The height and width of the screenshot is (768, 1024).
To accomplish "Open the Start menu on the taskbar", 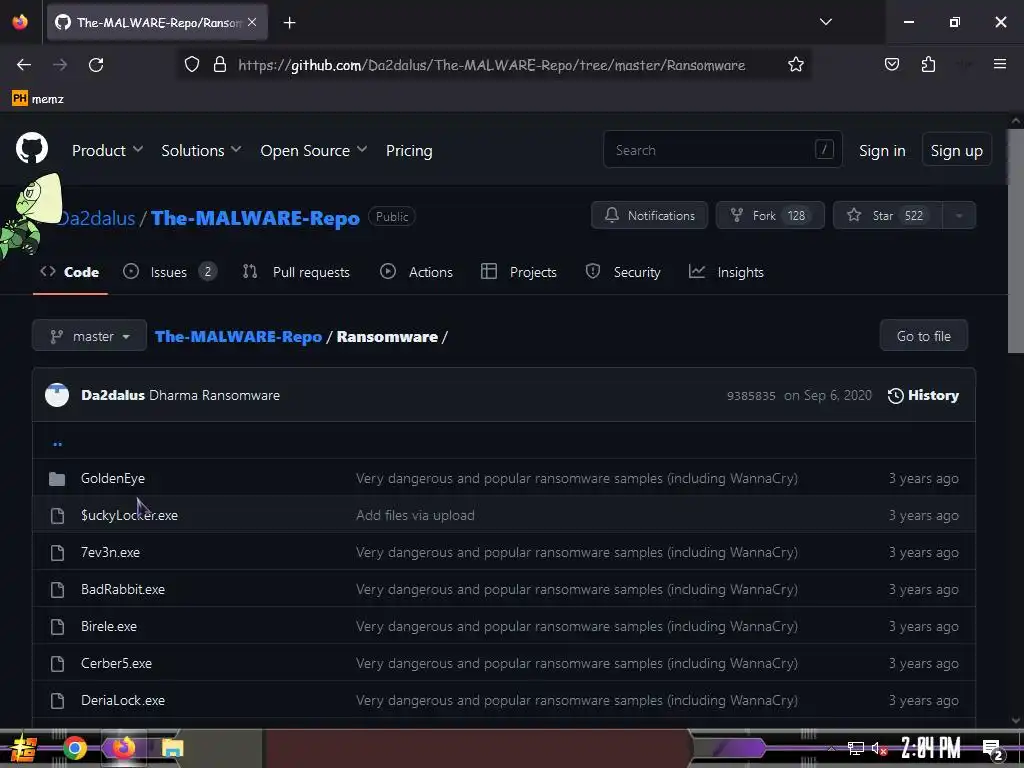I will (x=24, y=748).
